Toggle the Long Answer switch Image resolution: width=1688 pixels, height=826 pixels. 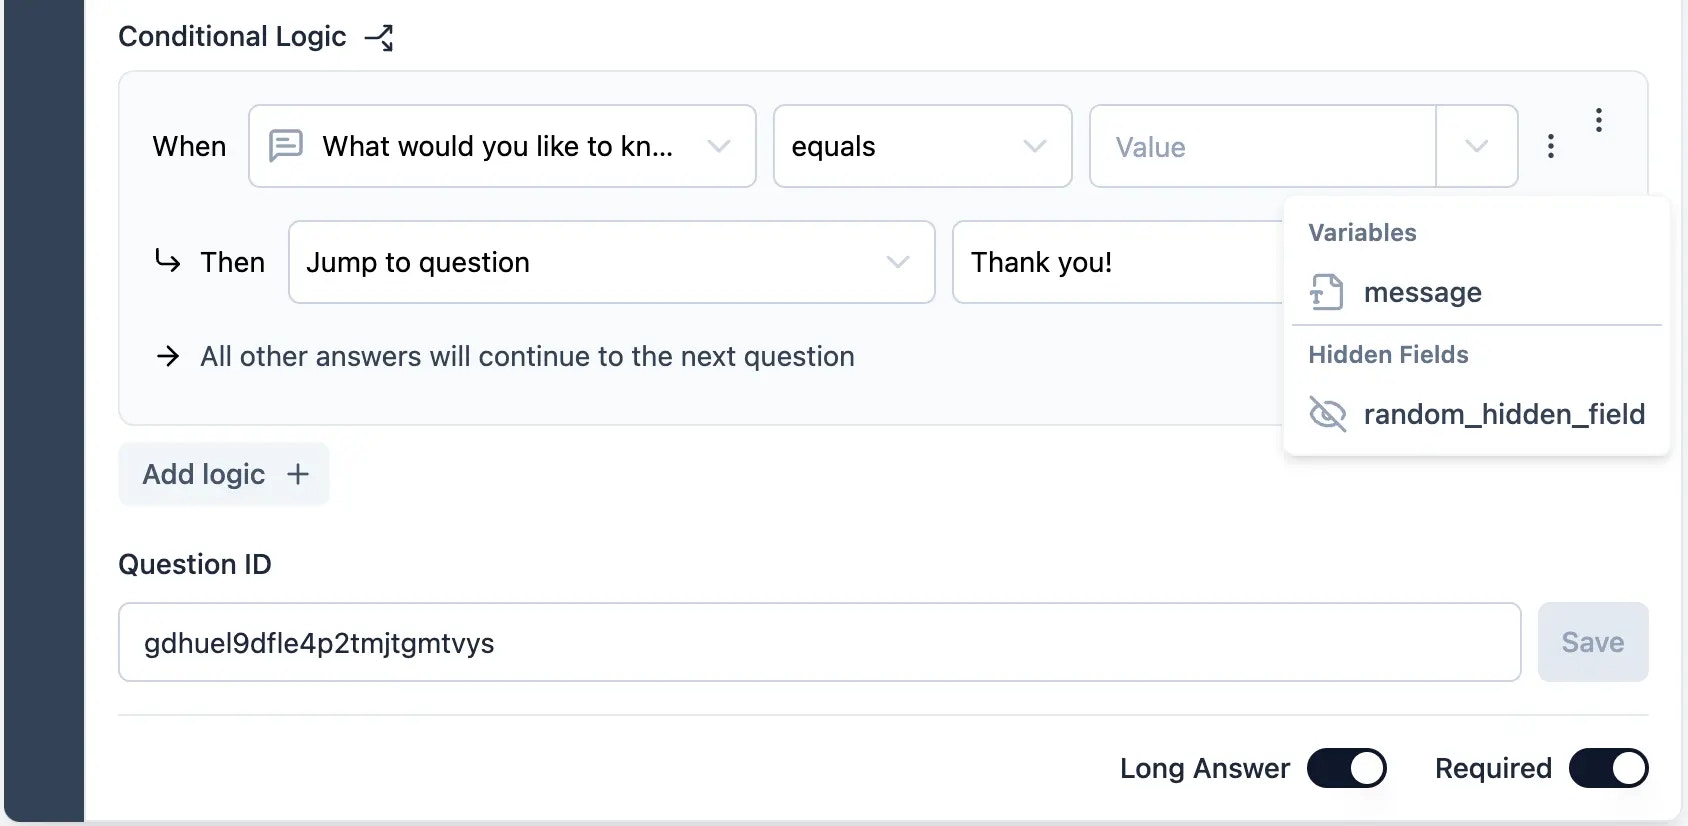[1347, 768]
